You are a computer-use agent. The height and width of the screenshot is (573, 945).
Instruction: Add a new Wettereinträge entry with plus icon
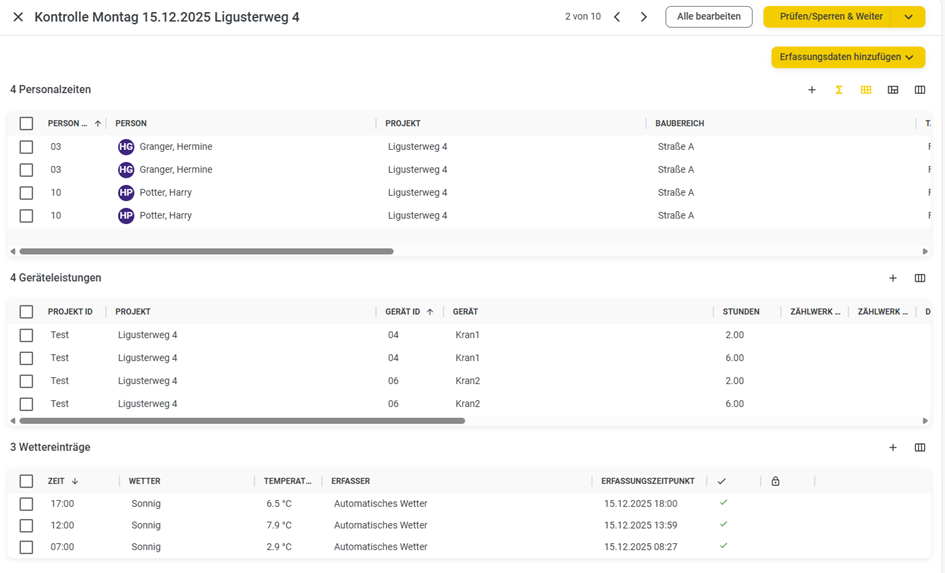point(893,448)
